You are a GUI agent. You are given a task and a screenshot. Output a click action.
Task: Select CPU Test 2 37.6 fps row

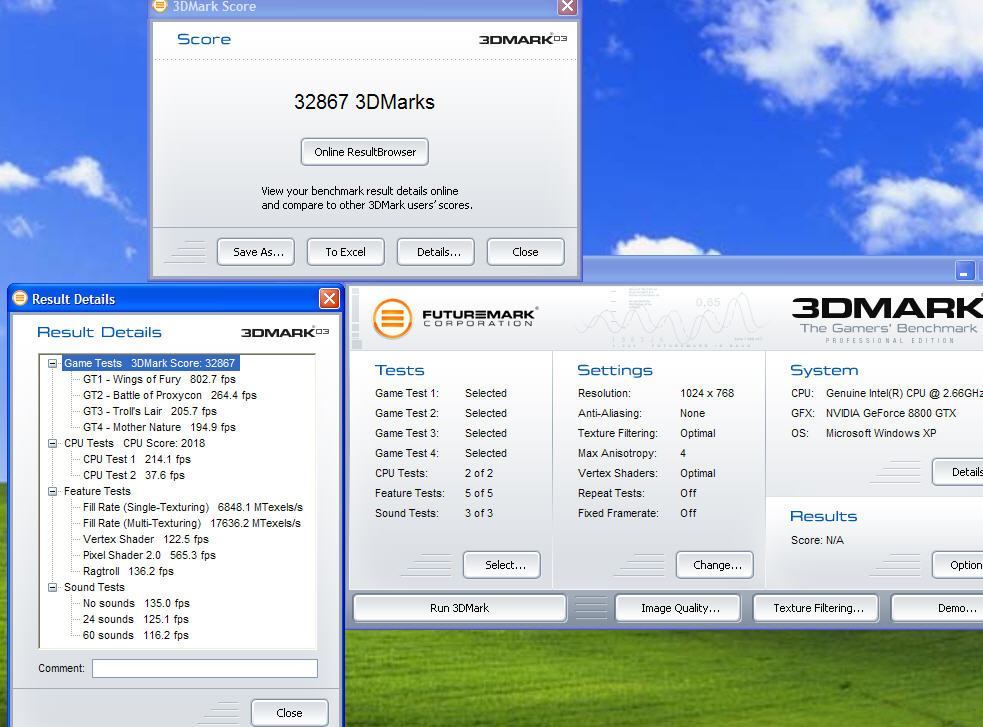pyautogui.click(x=134, y=475)
